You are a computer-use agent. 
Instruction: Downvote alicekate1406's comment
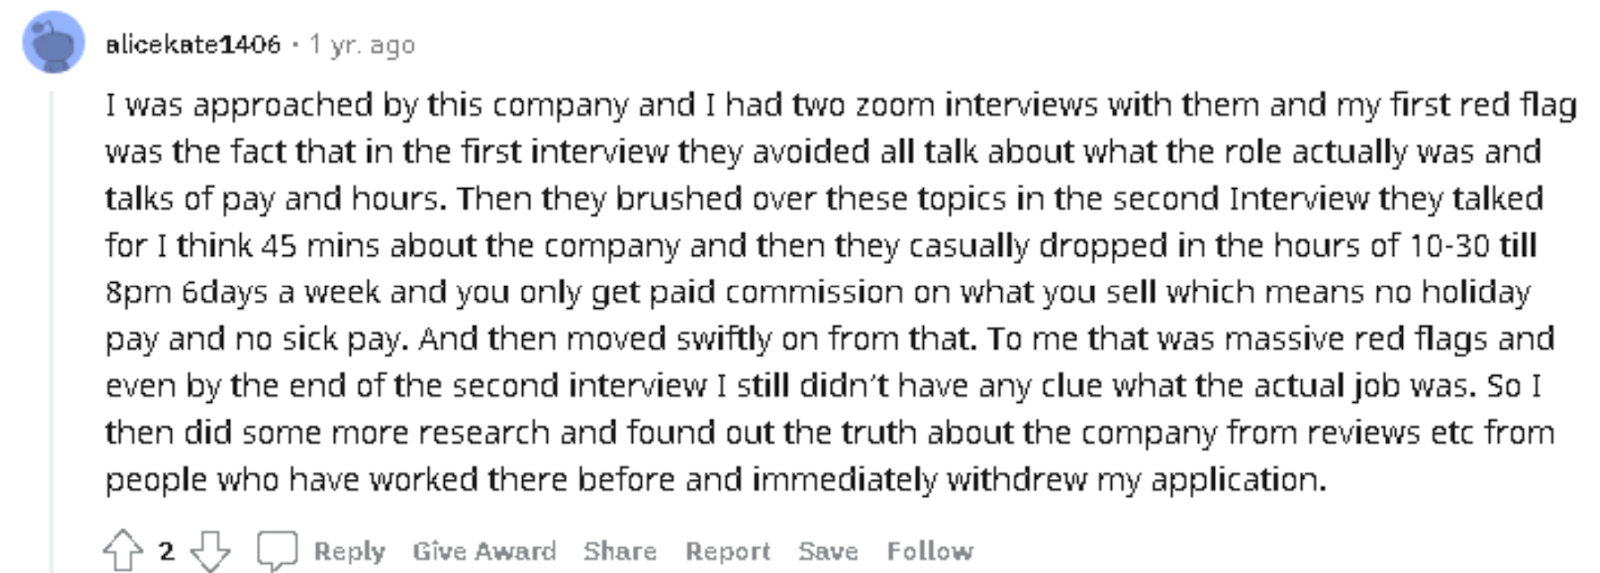pyautogui.click(x=210, y=550)
